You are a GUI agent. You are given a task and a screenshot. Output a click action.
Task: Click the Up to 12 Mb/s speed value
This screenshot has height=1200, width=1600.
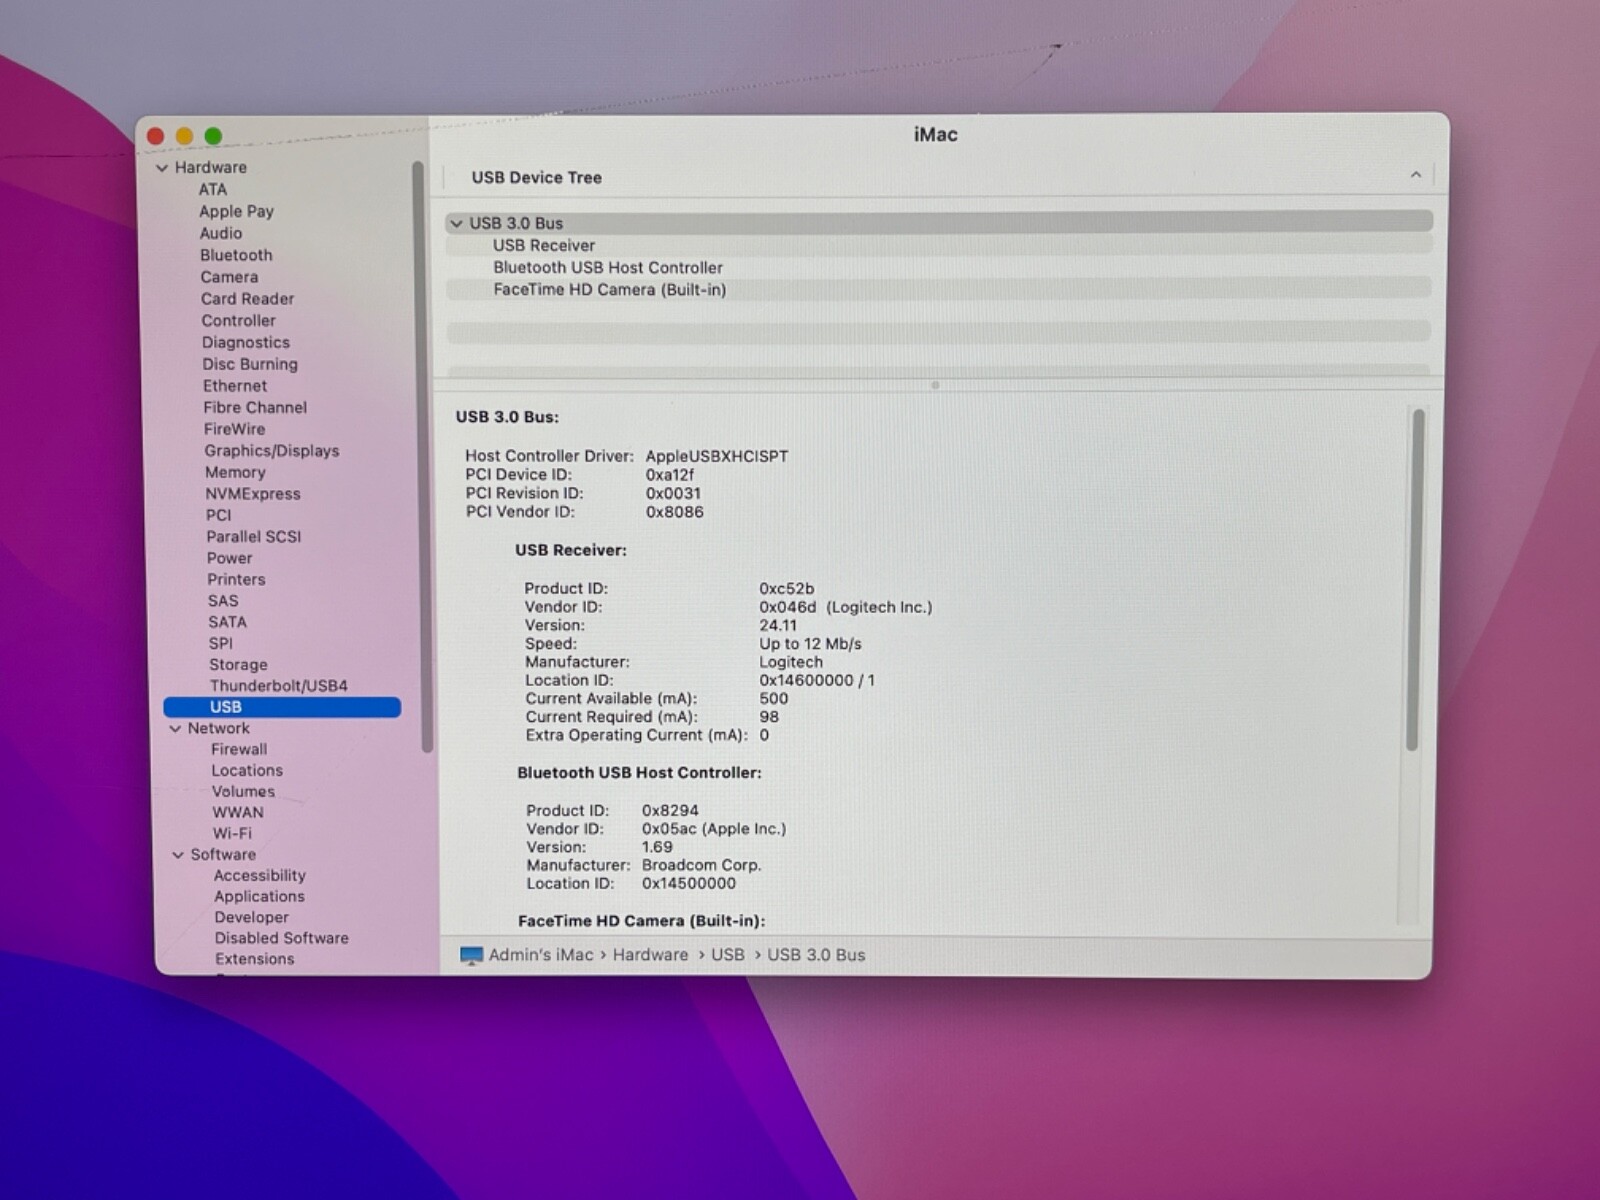coord(810,644)
